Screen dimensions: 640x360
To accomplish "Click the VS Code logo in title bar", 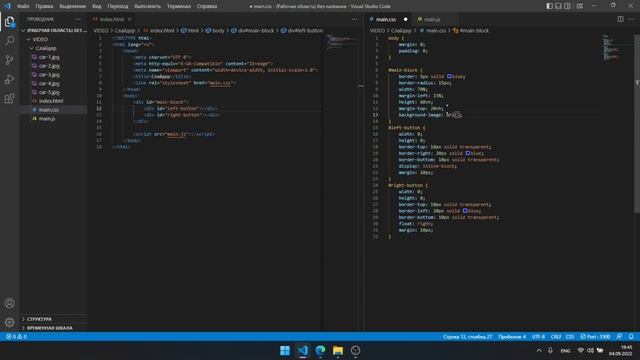I will [x=7, y=6].
